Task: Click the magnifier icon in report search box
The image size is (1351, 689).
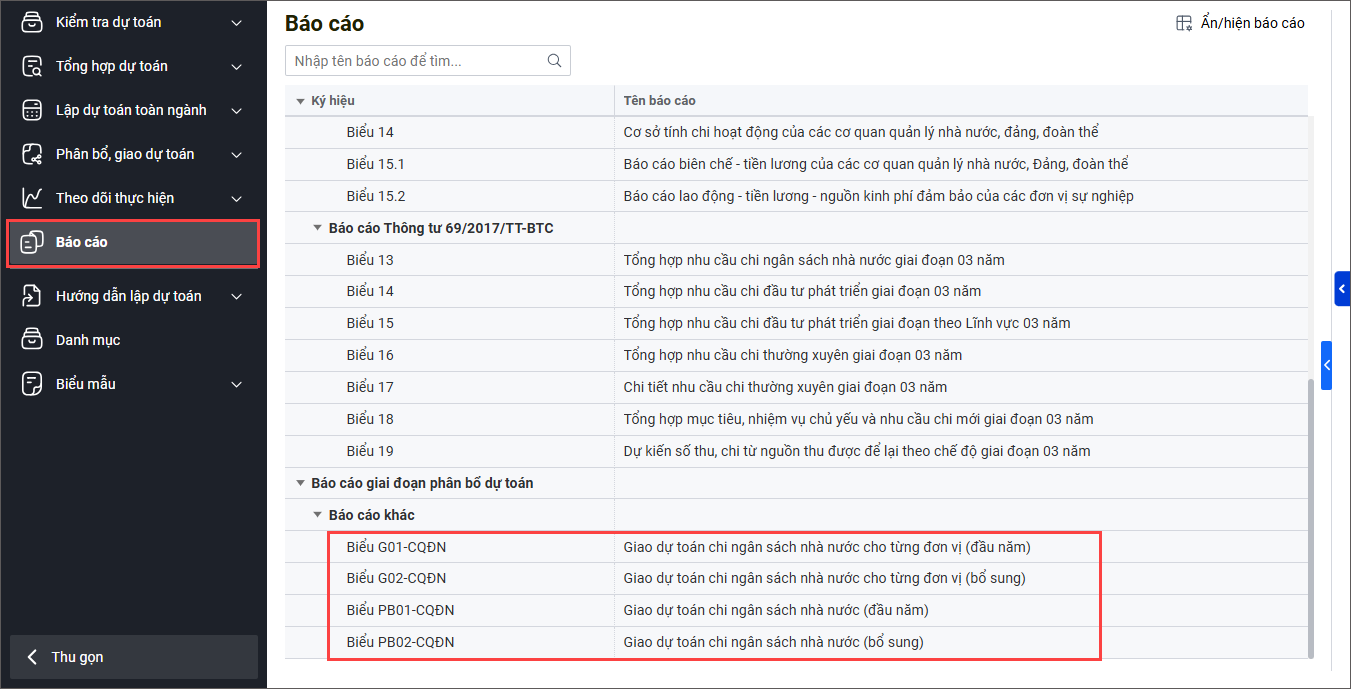Action: 554,61
